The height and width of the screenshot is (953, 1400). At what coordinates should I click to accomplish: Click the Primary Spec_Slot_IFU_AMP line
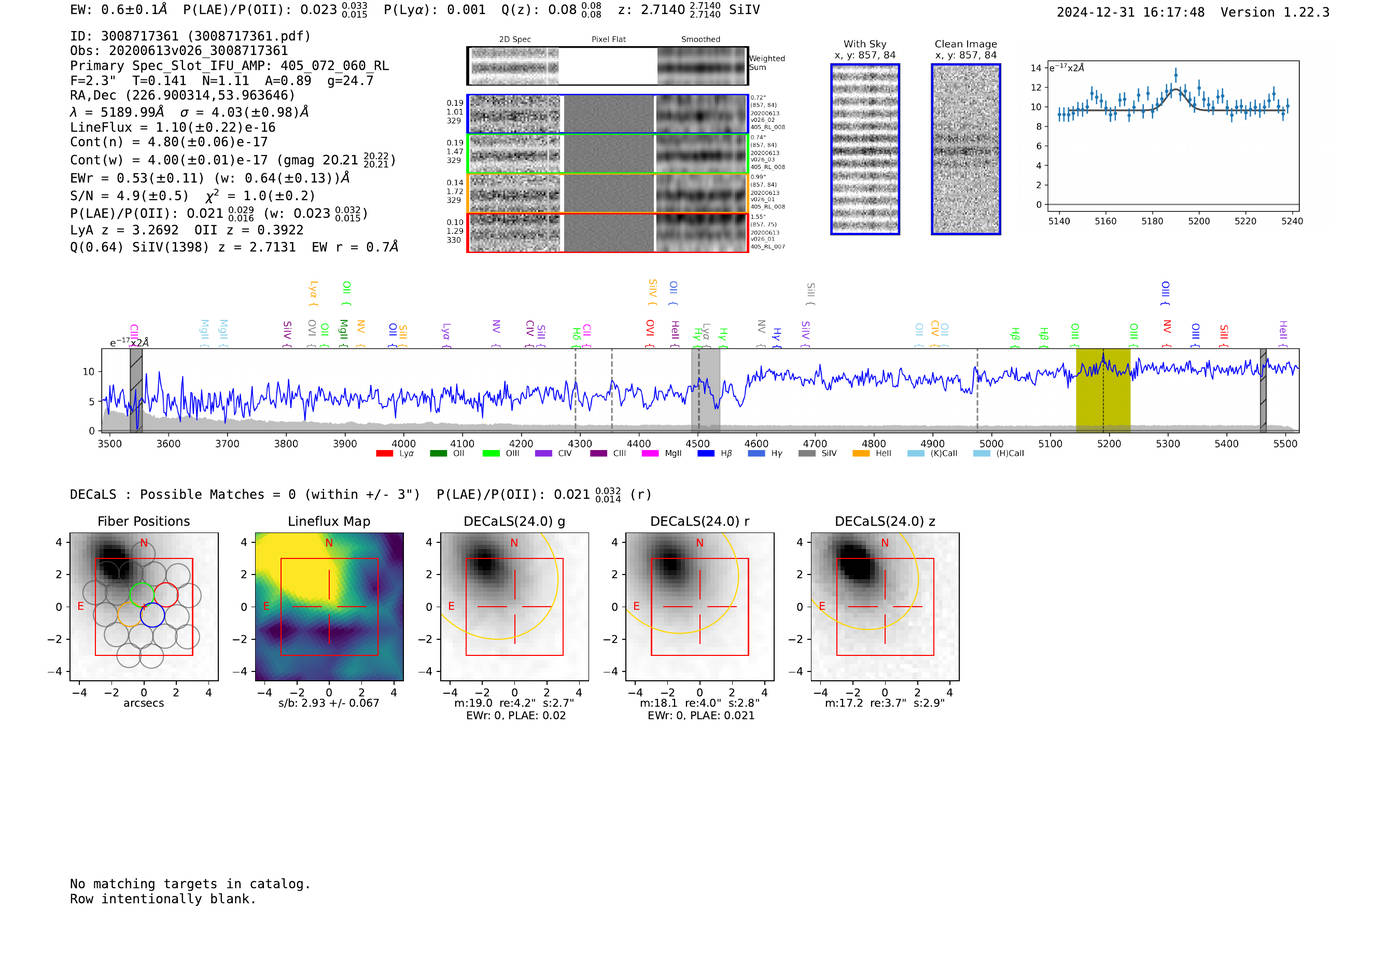pos(229,66)
